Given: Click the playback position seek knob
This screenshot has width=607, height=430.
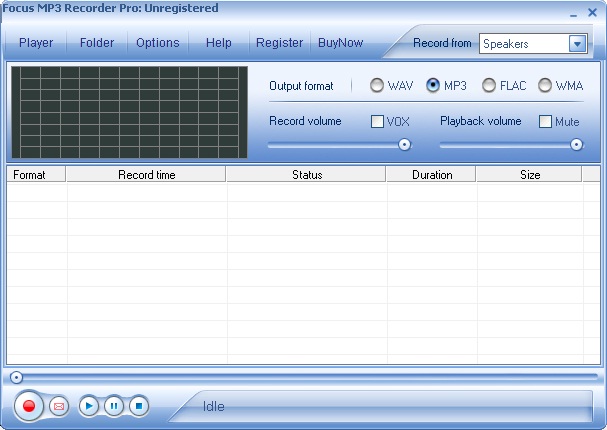Looking at the screenshot, I should (16, 377).
